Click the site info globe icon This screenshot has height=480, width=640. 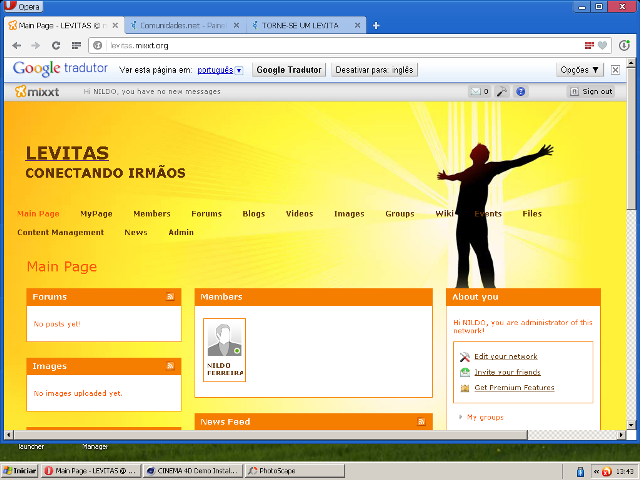click(x=98, y=45)
